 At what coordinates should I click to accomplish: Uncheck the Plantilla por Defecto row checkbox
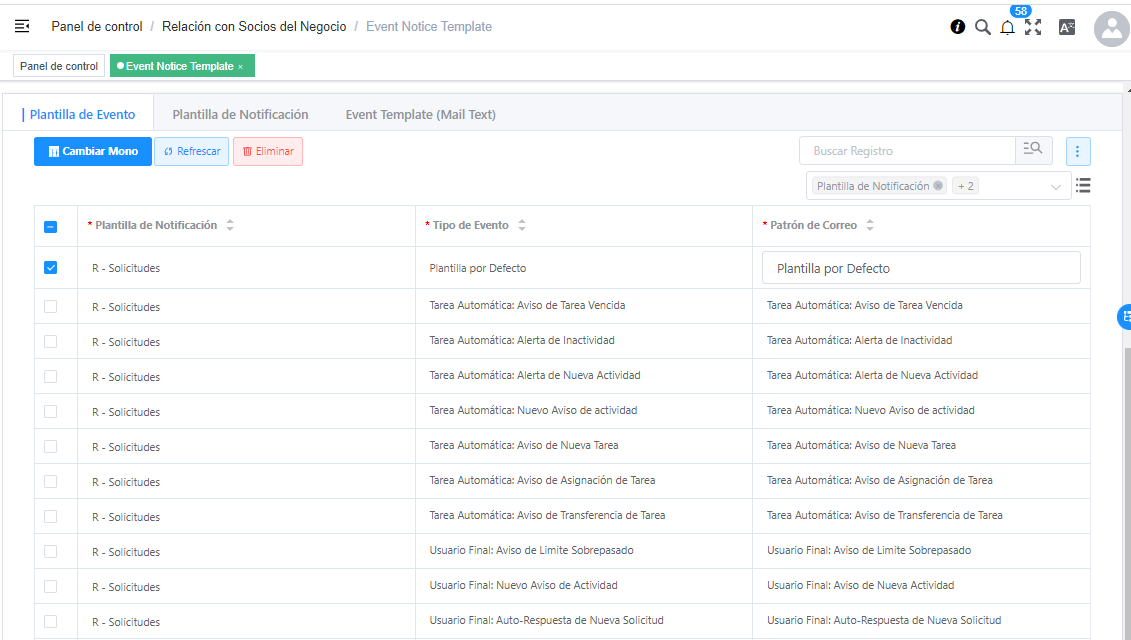click(51, 268)
